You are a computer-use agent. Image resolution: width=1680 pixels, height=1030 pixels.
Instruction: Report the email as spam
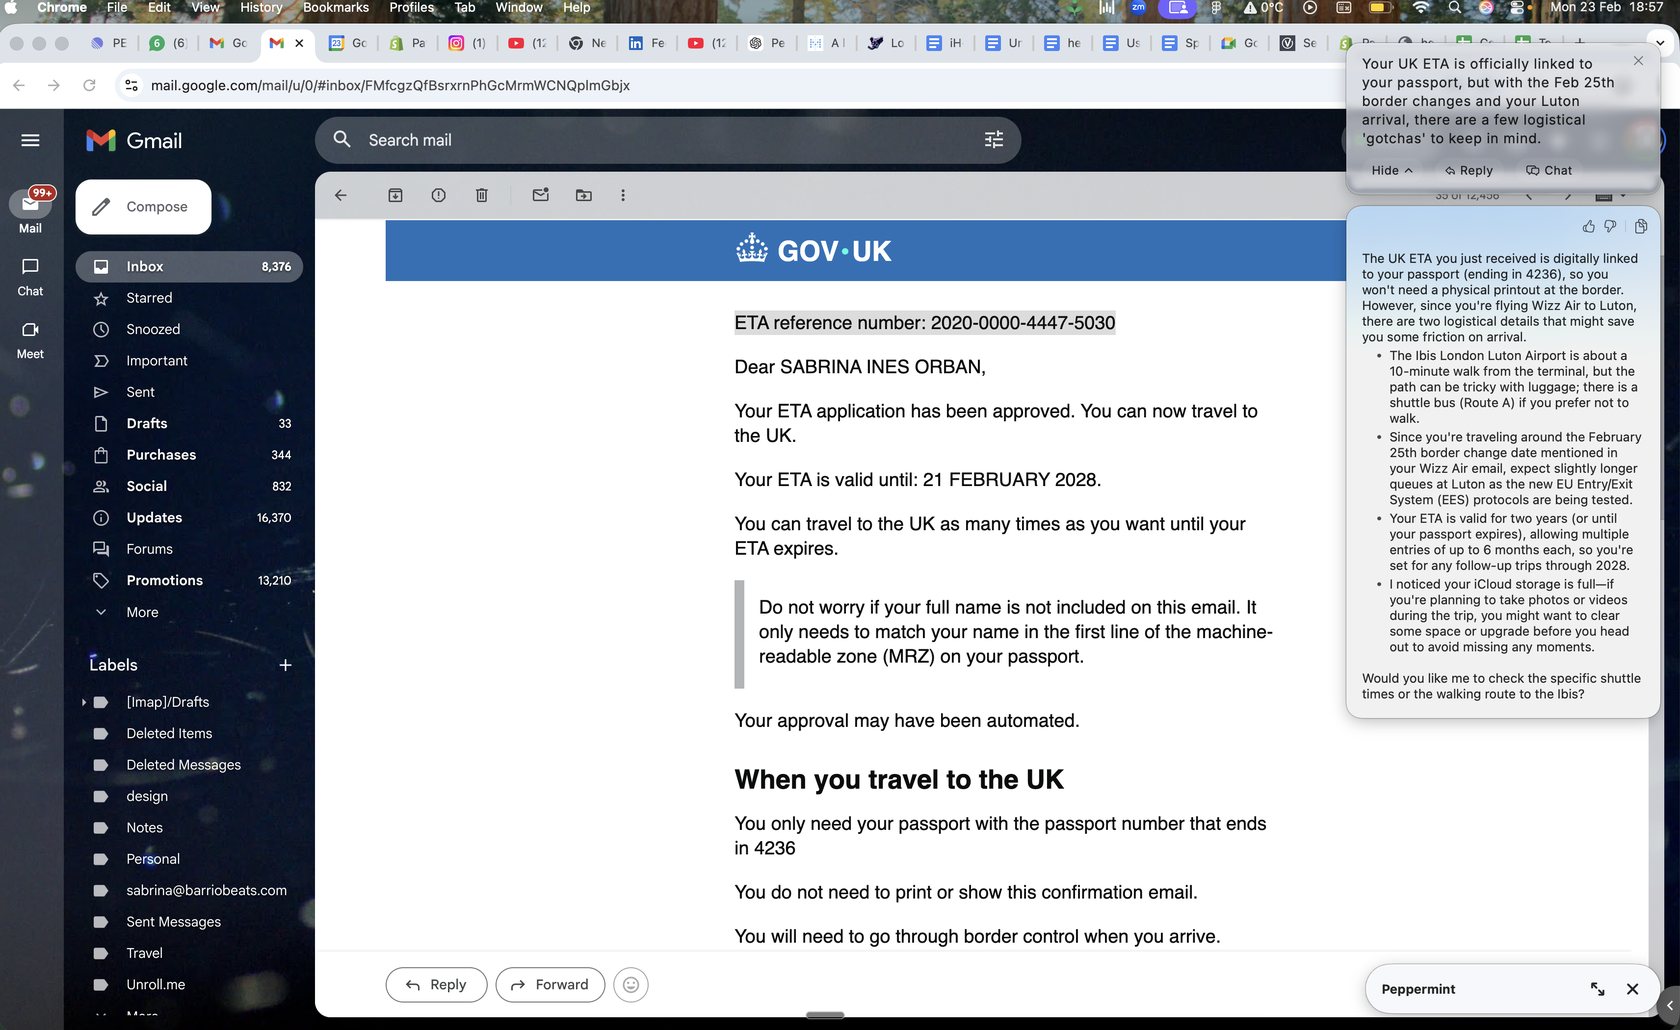[438, 195]
